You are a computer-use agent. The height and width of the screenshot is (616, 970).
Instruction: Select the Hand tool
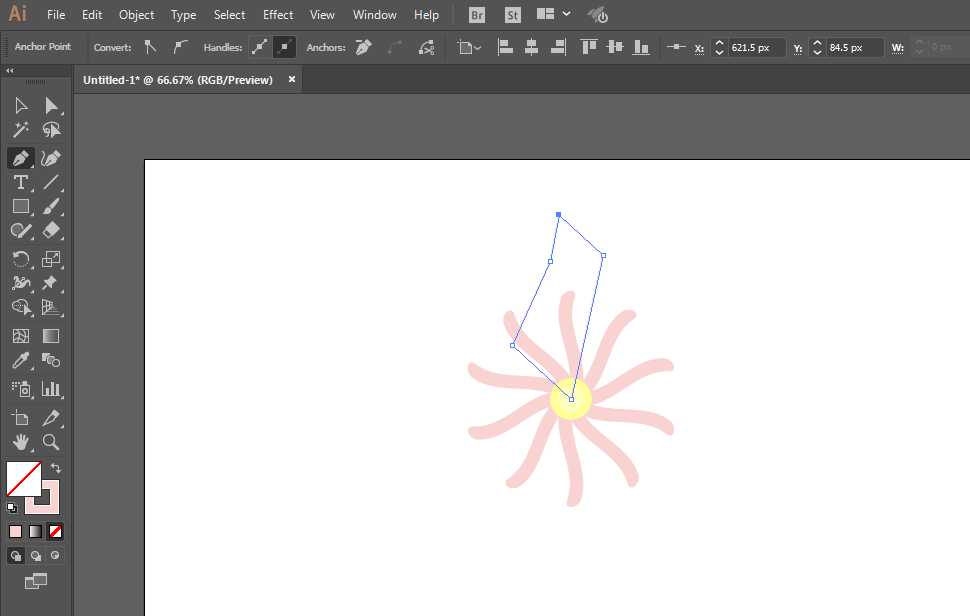coord(20,442)
